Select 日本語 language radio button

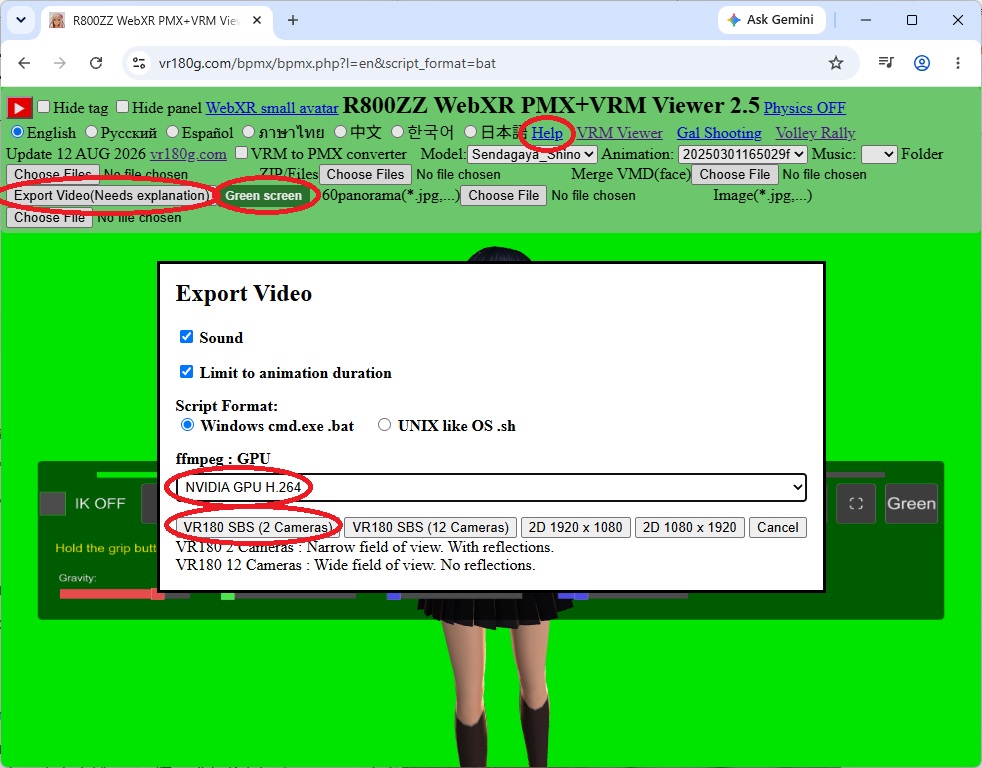pos(471,132)
